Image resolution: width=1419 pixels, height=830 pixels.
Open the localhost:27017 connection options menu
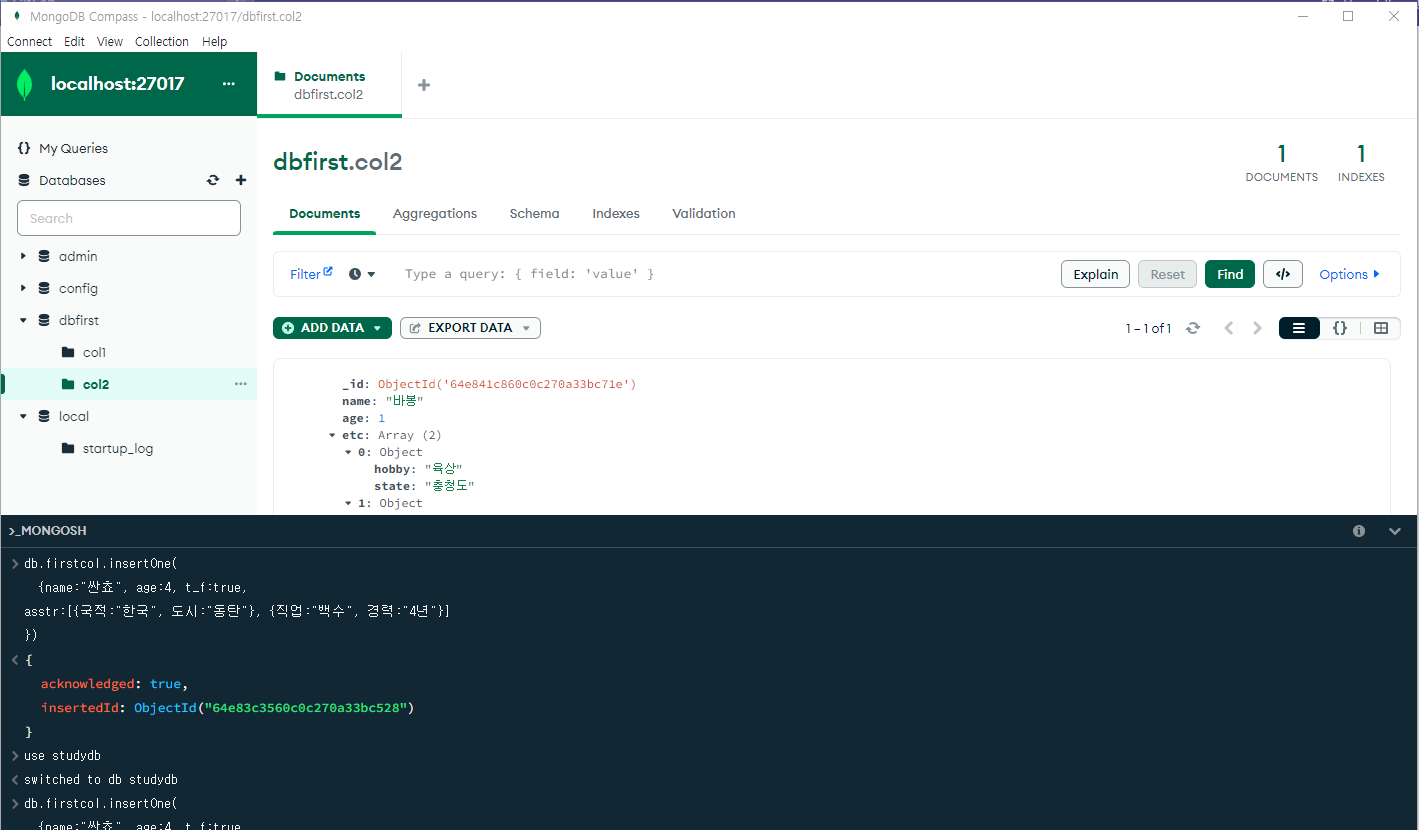pyautogui.click(x=228, y=84)
